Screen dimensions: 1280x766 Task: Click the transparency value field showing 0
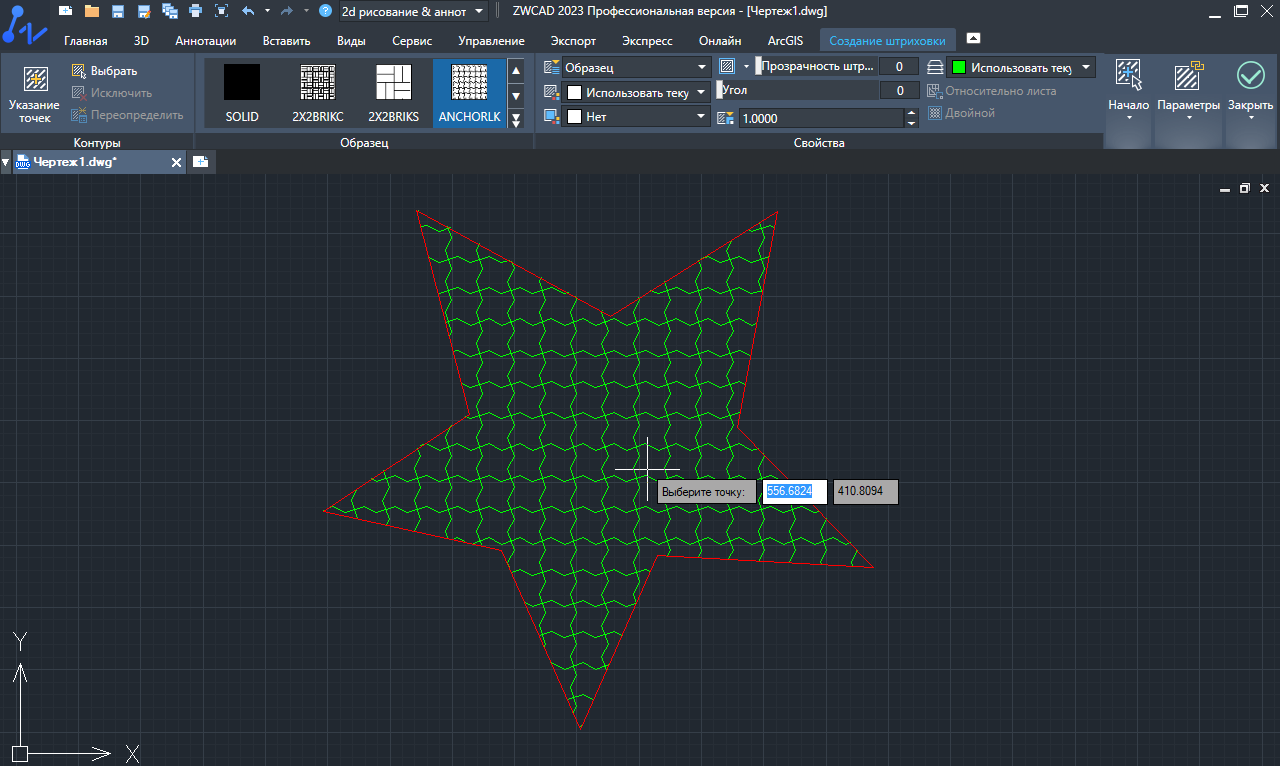pos(899,66)
